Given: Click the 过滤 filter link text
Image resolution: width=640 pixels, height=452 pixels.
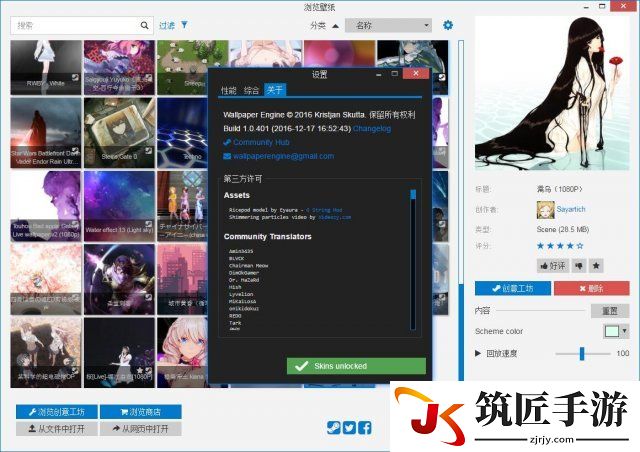Looking at the screenshot, I should (167, 25).
